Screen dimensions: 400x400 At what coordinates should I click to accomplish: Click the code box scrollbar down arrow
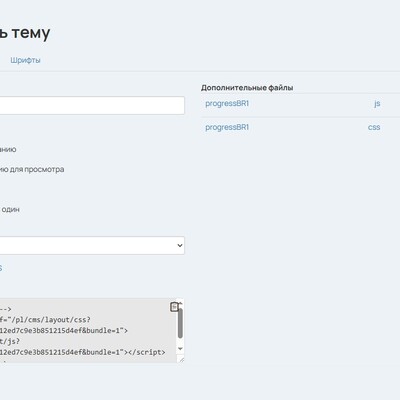coord(180,349)
